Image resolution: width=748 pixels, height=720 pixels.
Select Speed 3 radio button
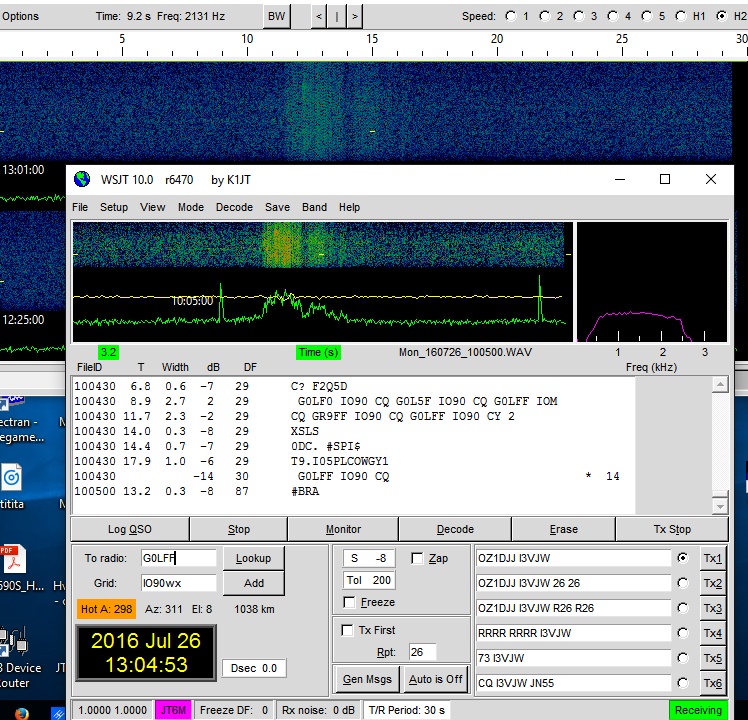[579, 16]
